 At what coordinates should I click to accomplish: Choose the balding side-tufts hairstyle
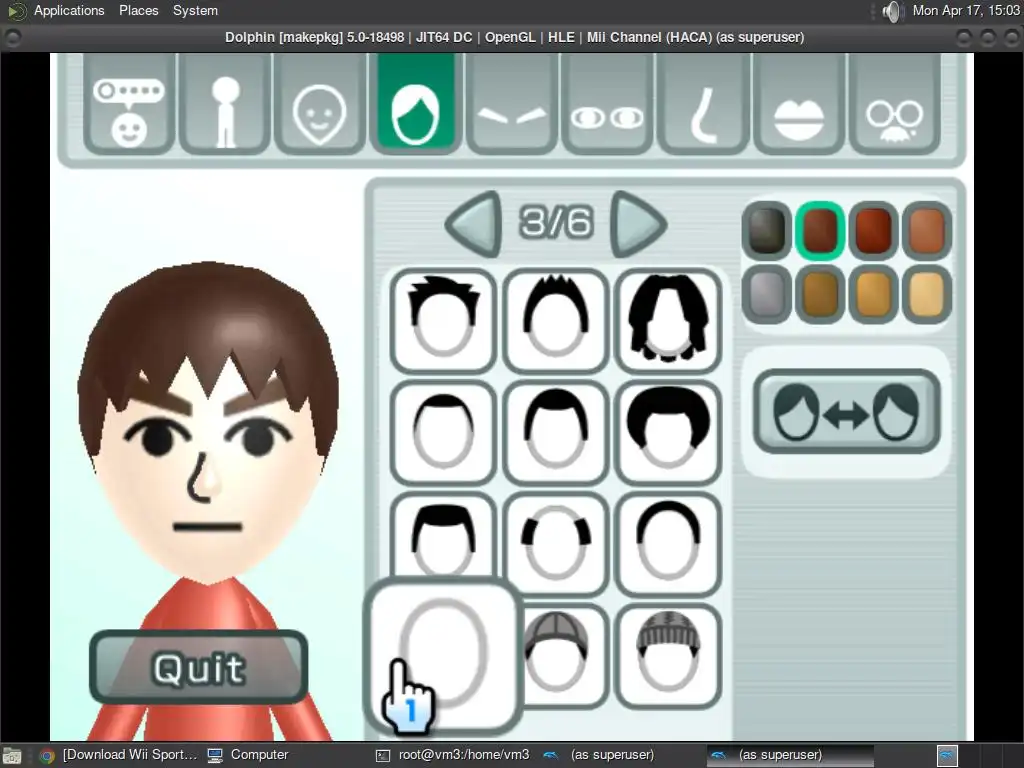tap(556, 545)
